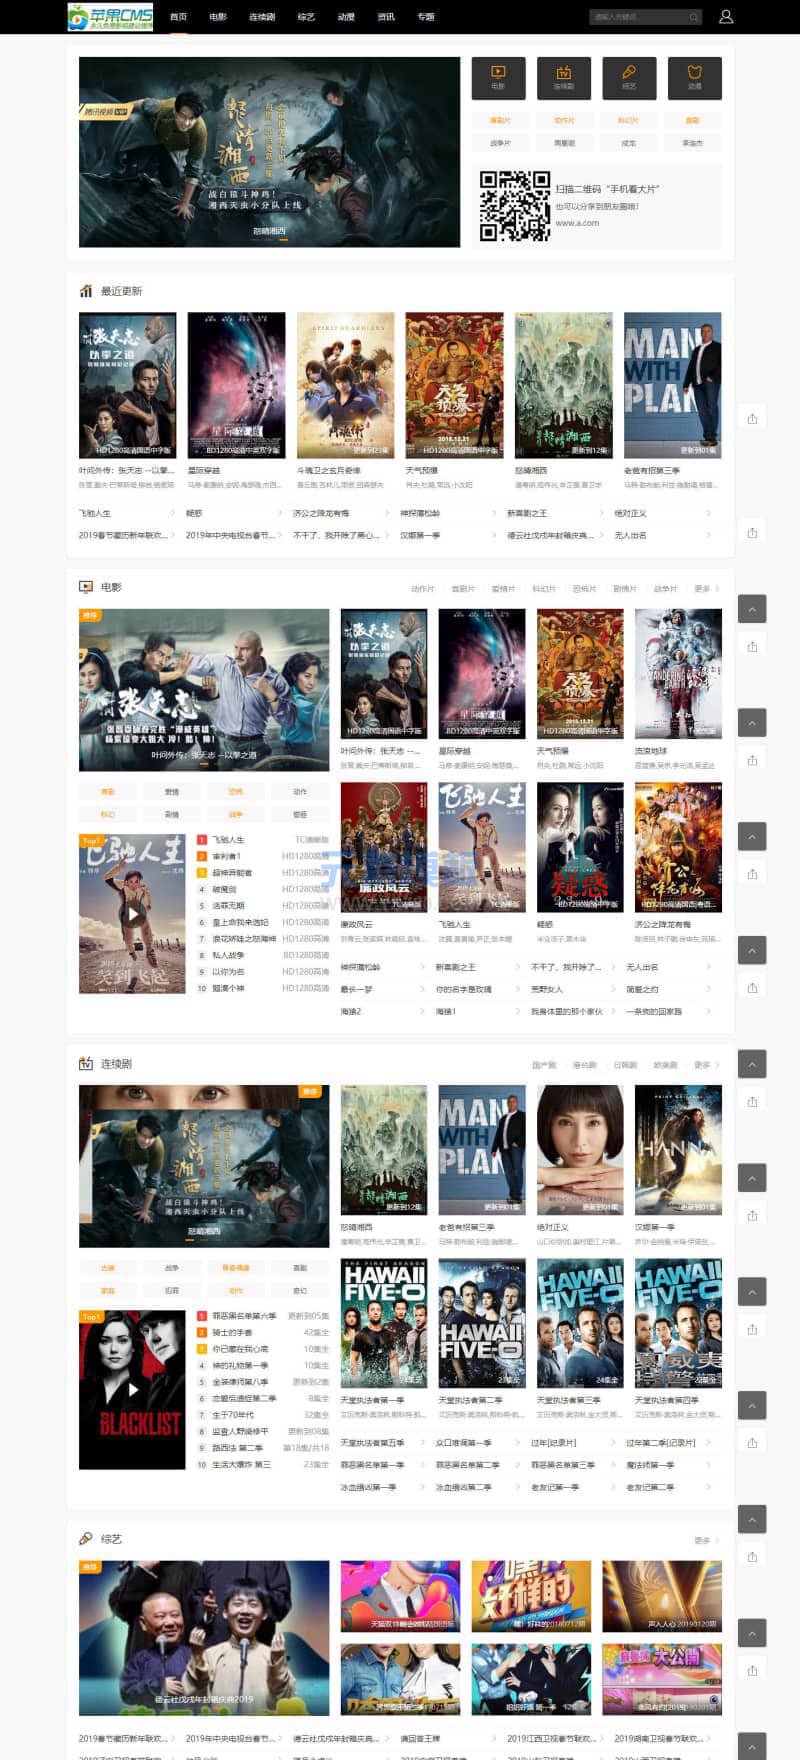Click the user account icon in header
The height and width of the screenshot is (1760, 800).
click(x=726, y=17)
